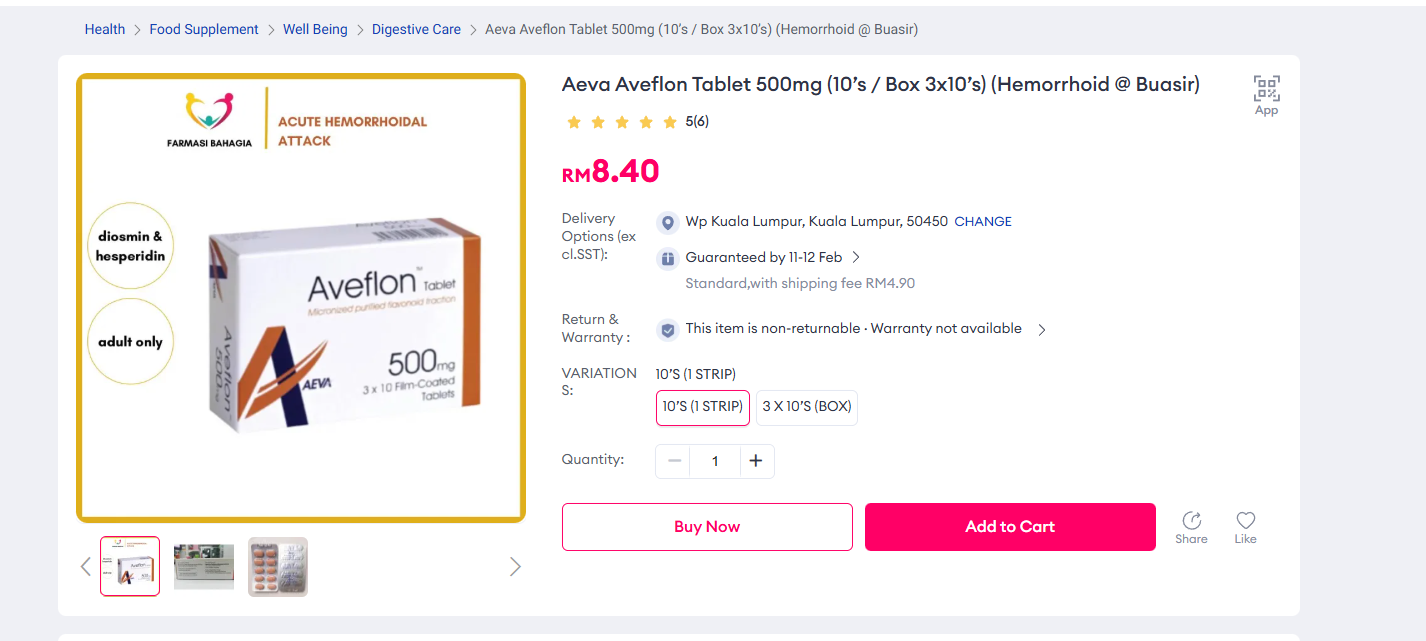Select the 10'S (1 STRIP) variation
1426x641 pixels.
(702, 407)
